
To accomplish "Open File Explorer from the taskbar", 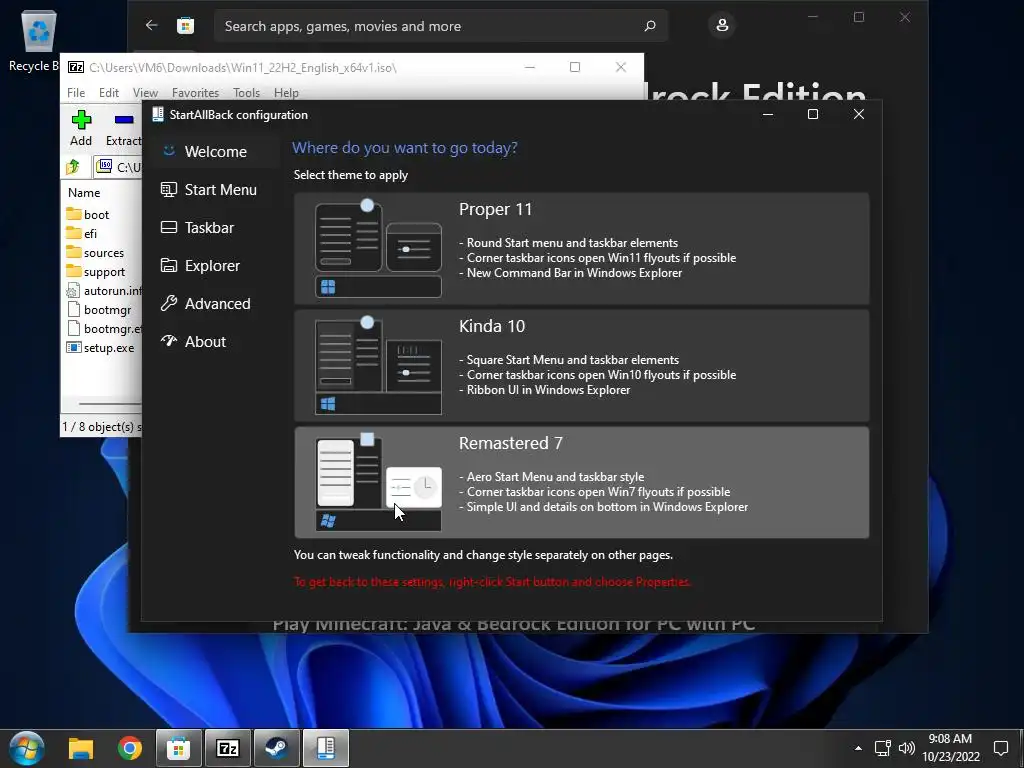I will [81, 748].
